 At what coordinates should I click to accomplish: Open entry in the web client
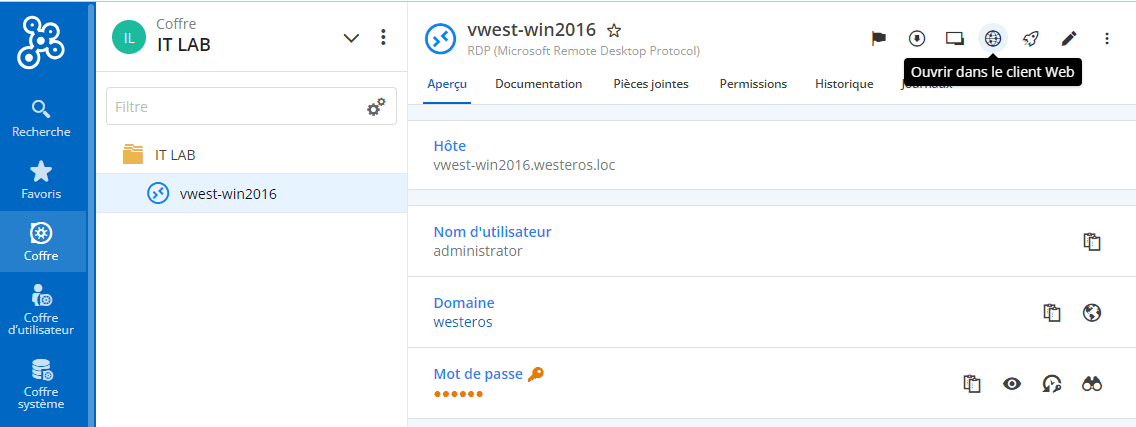pos(992,38)
